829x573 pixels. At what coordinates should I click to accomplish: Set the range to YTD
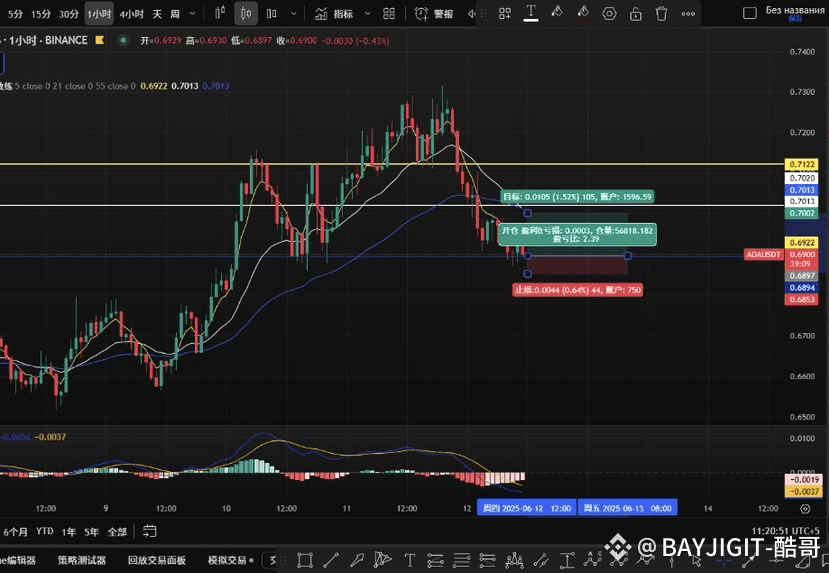coord(45,531)
